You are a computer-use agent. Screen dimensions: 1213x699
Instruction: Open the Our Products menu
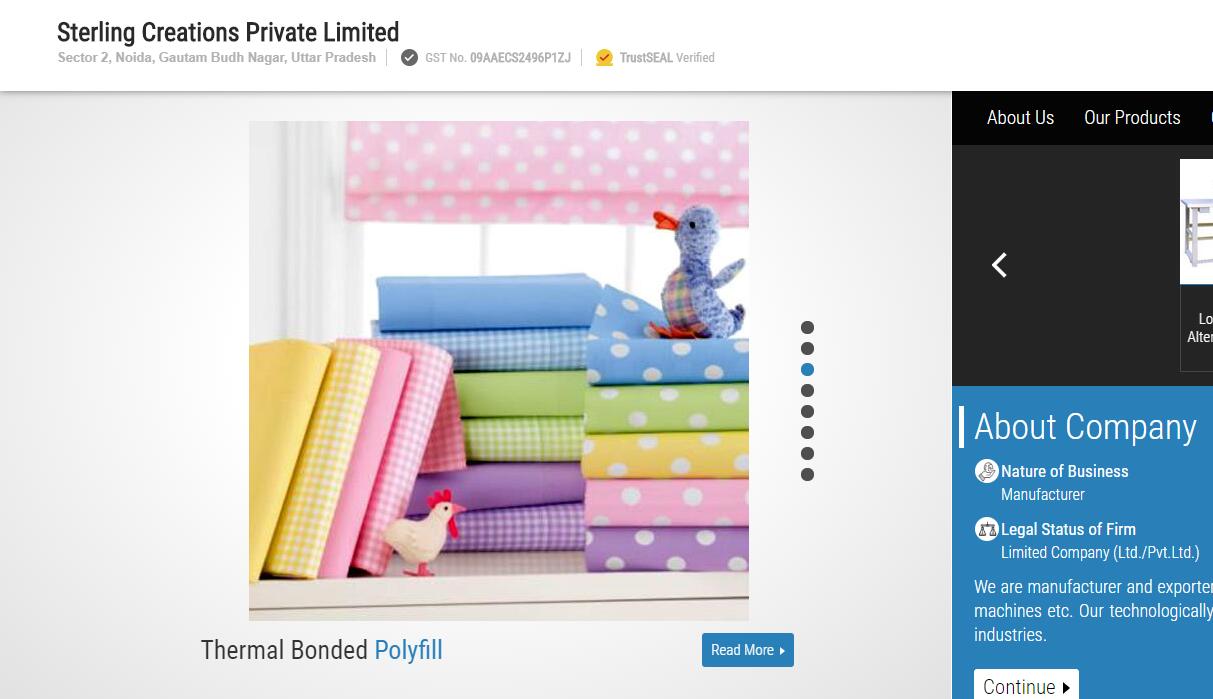1132,118
